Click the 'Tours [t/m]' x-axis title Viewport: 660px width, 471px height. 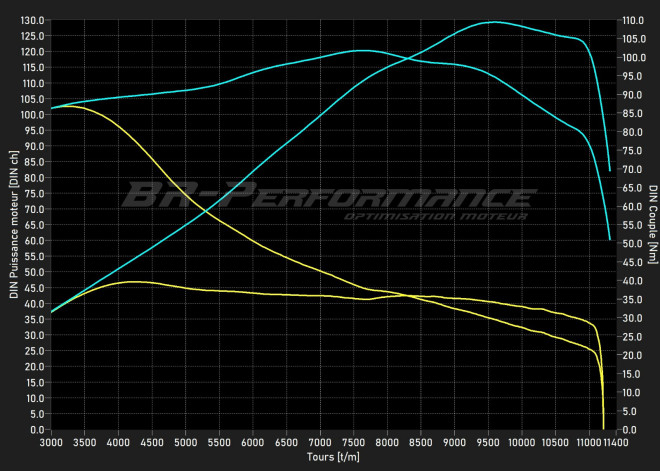coord(335,457)
